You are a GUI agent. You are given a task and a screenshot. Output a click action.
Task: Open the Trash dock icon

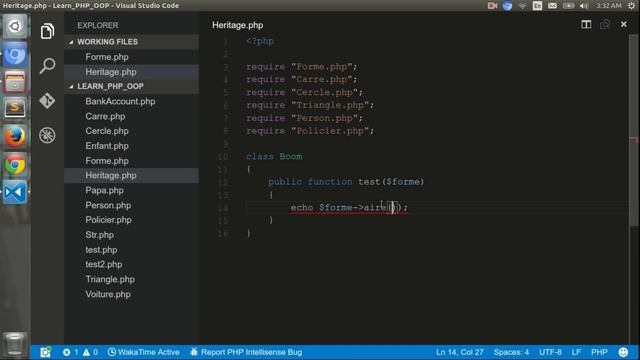tap(15, 344)
